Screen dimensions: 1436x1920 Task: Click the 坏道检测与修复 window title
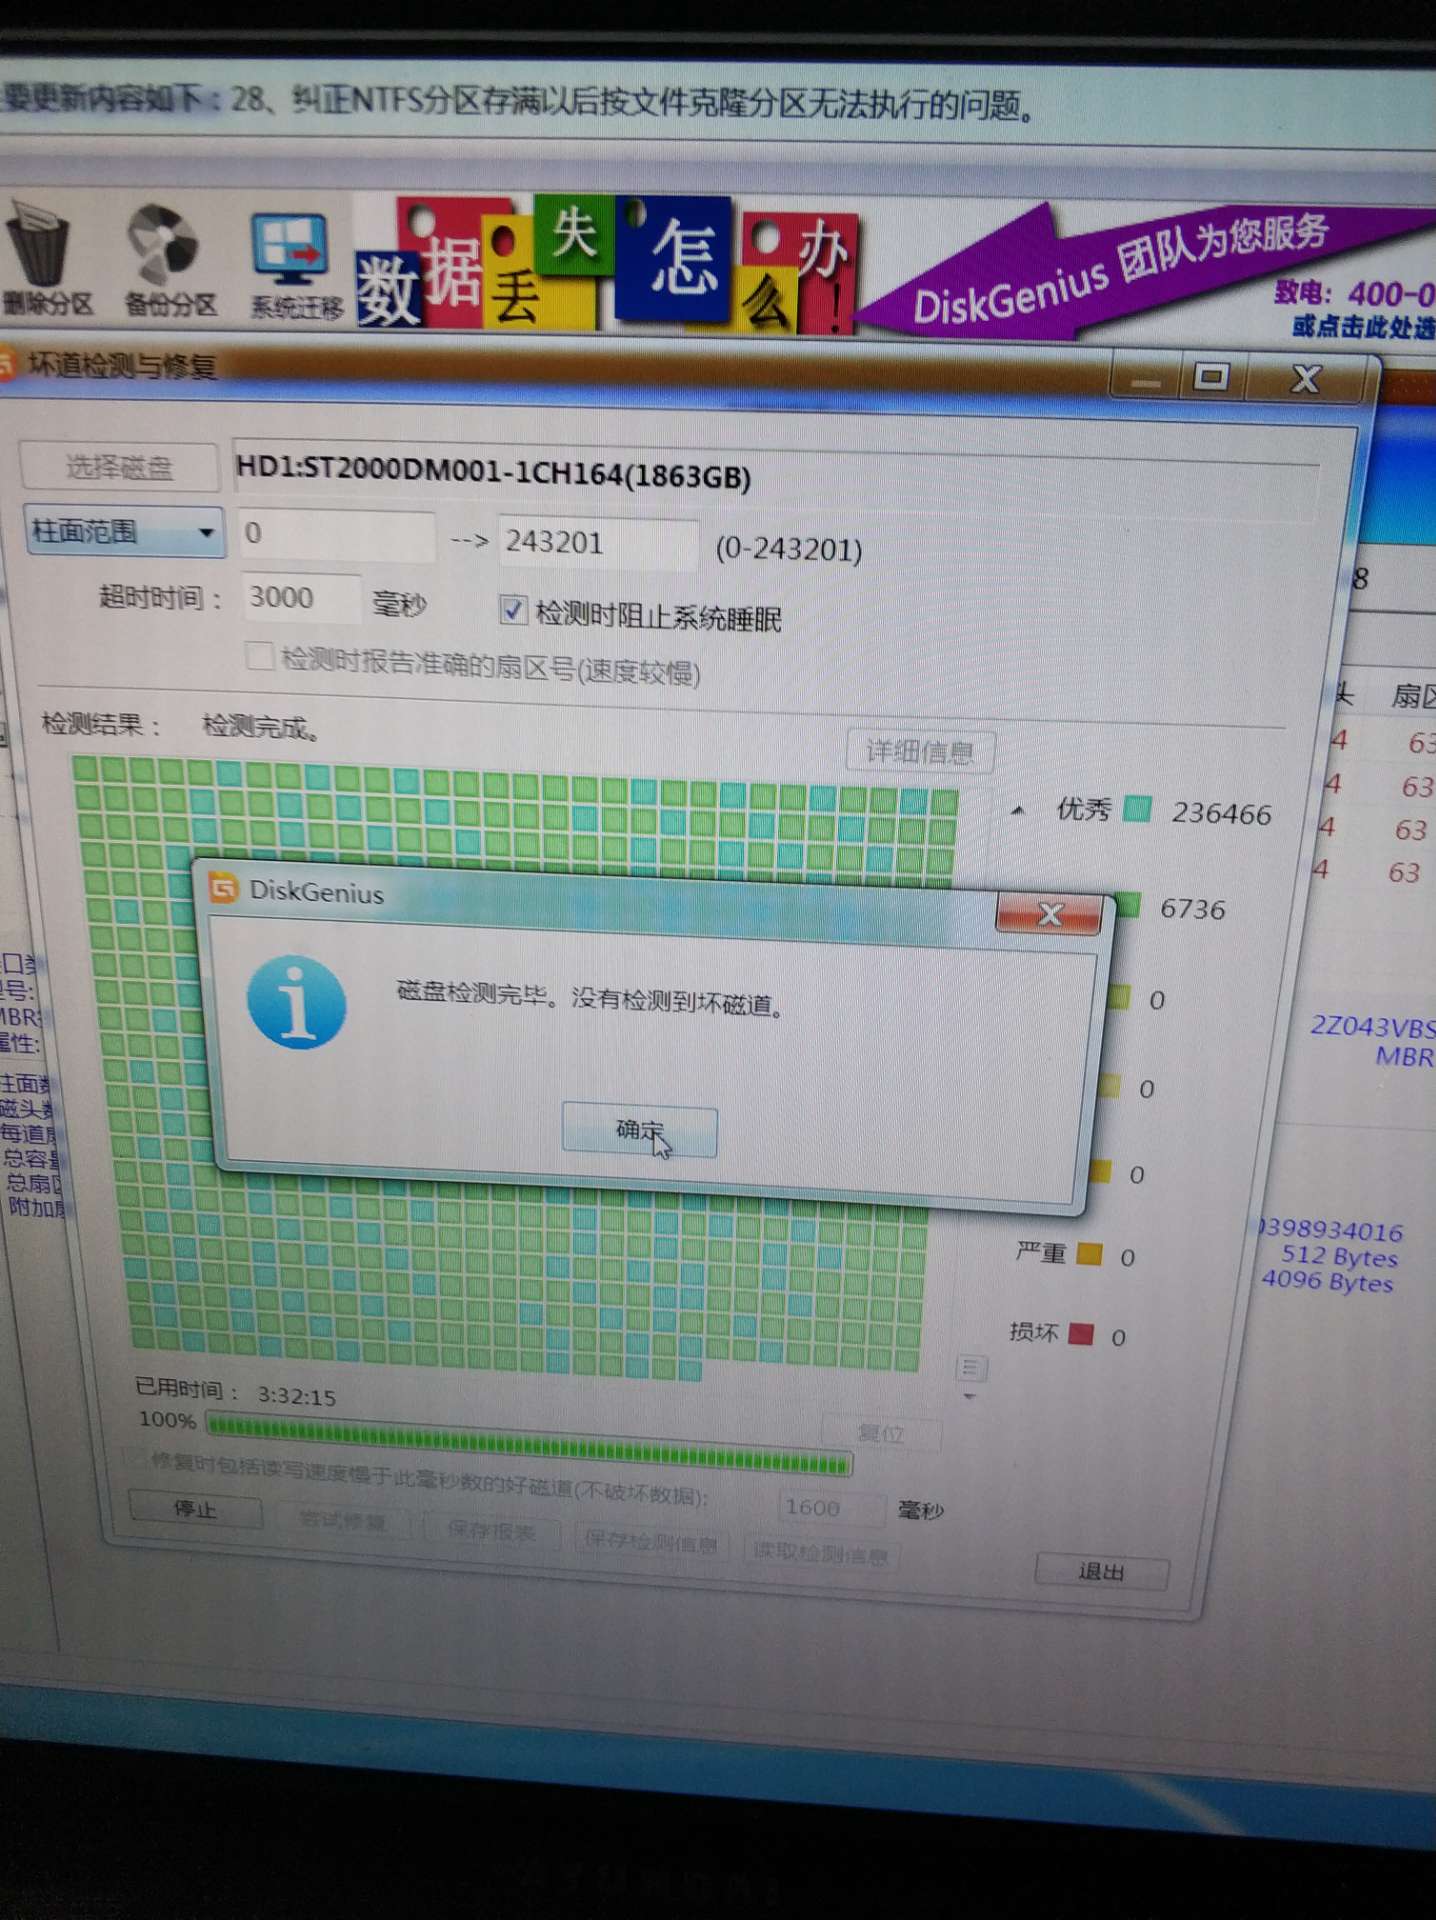point(122,366)
